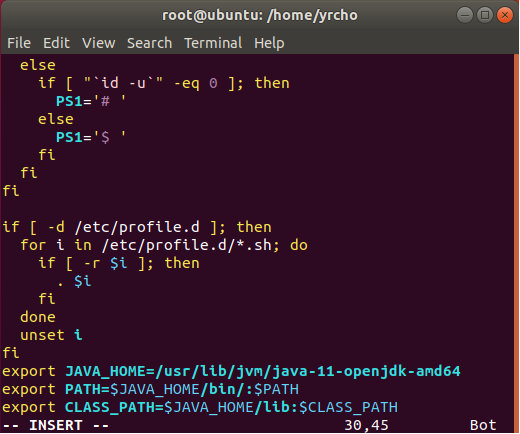Click the 'Bot' scroll position indicator

click(x=483, y=426)
